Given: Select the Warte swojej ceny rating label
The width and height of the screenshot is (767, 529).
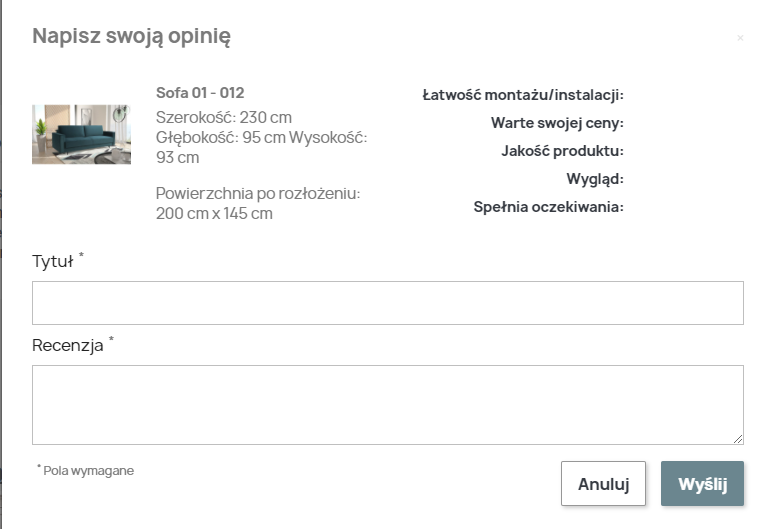Looking at the screenshot, I should pyautogui.click(x=557, y=123).
